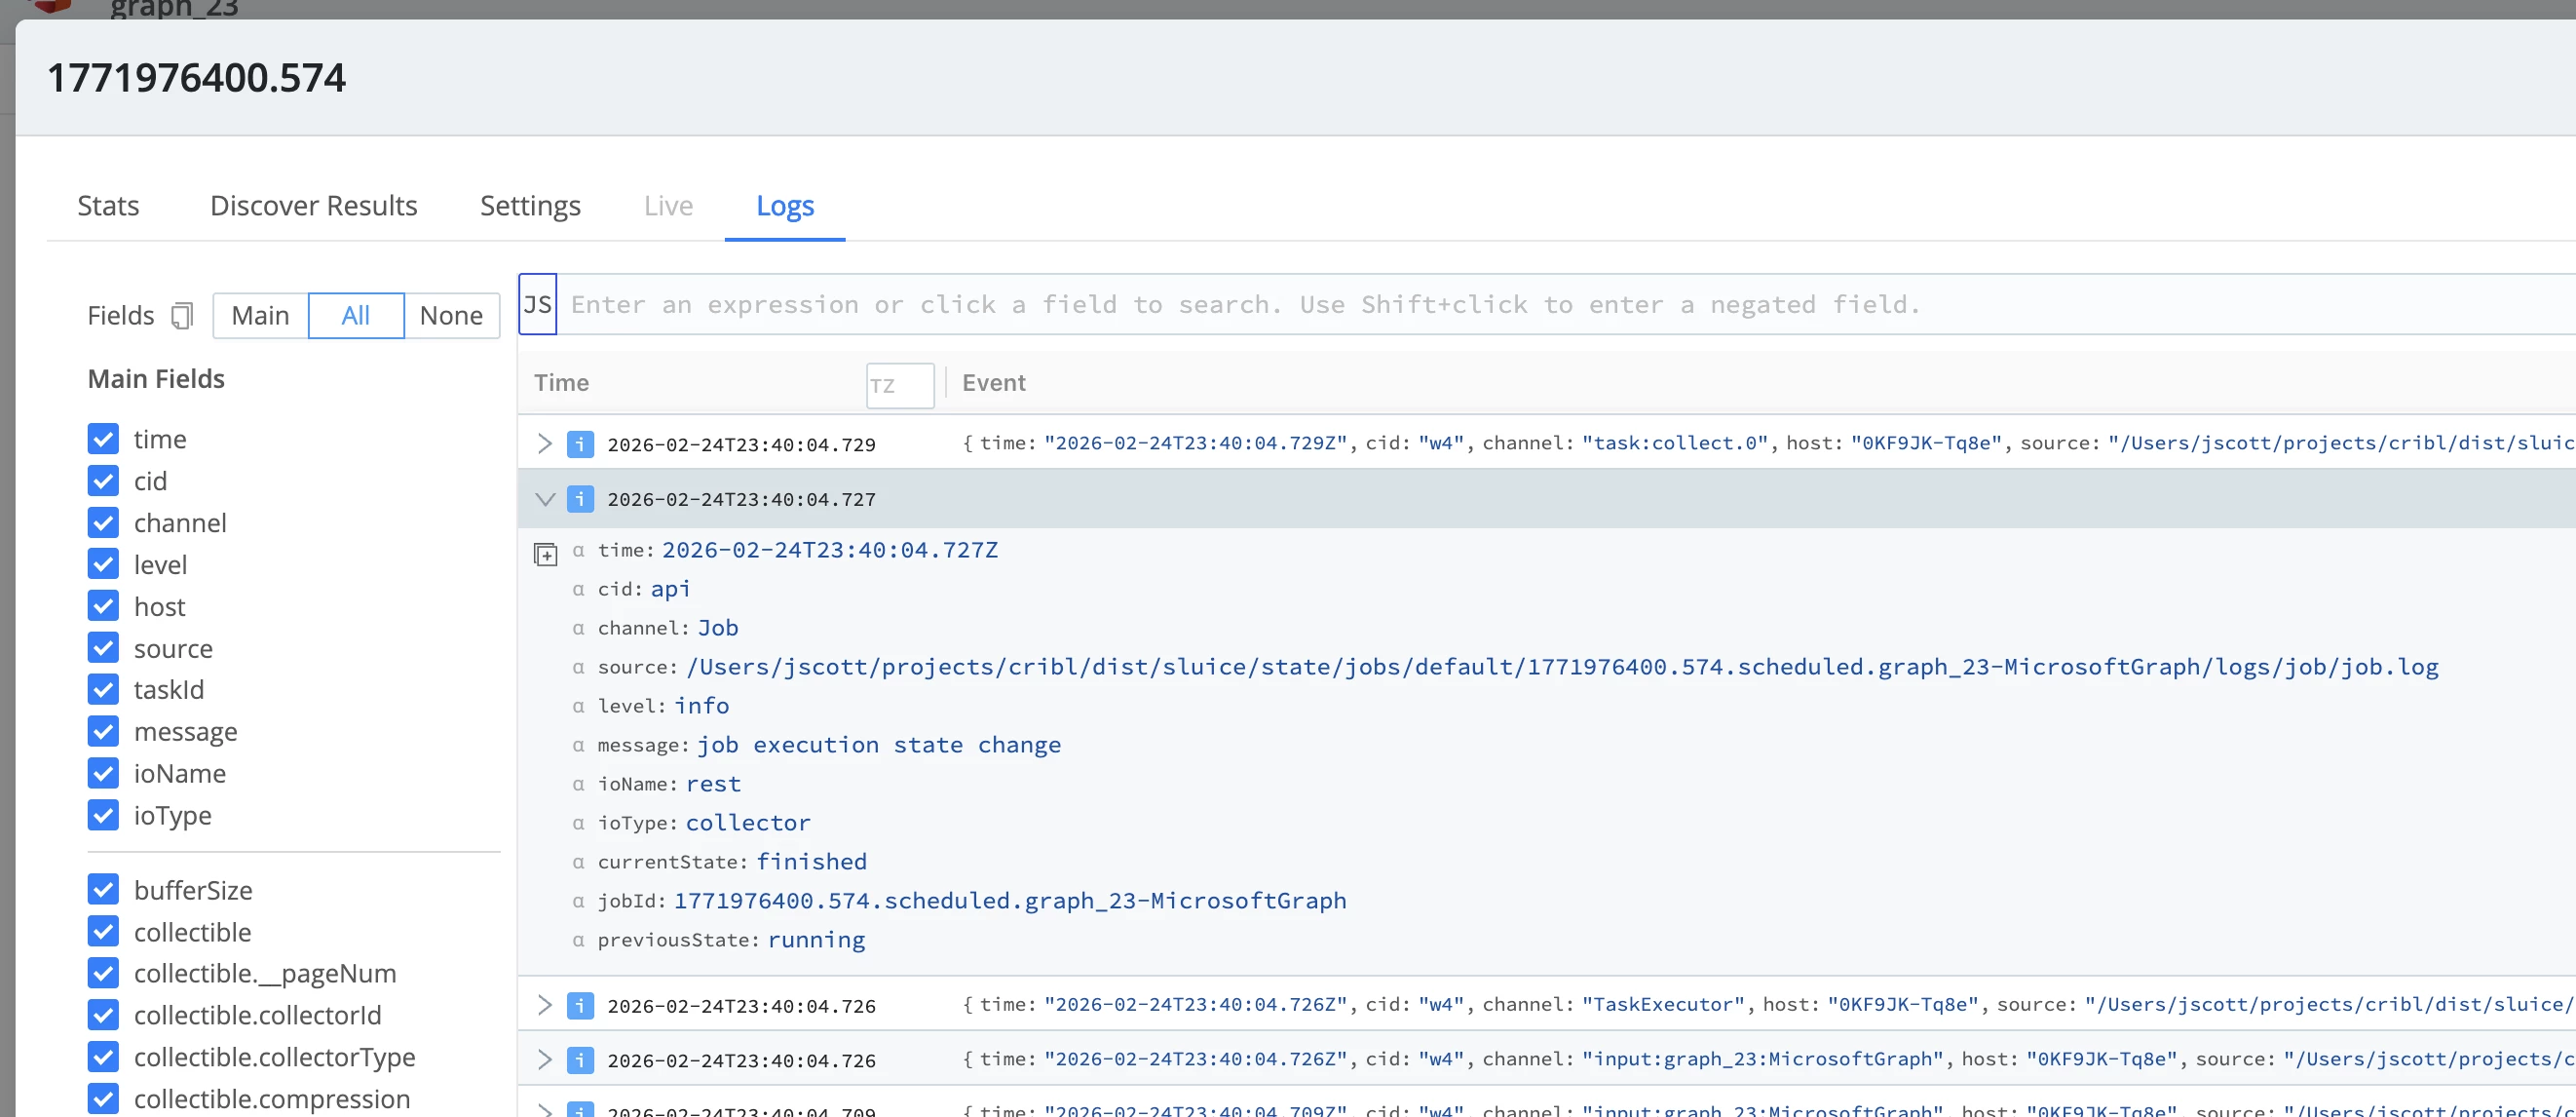Click the expand-all icon beside the time field
The image size is (2576, 1117).
point(545,554)
